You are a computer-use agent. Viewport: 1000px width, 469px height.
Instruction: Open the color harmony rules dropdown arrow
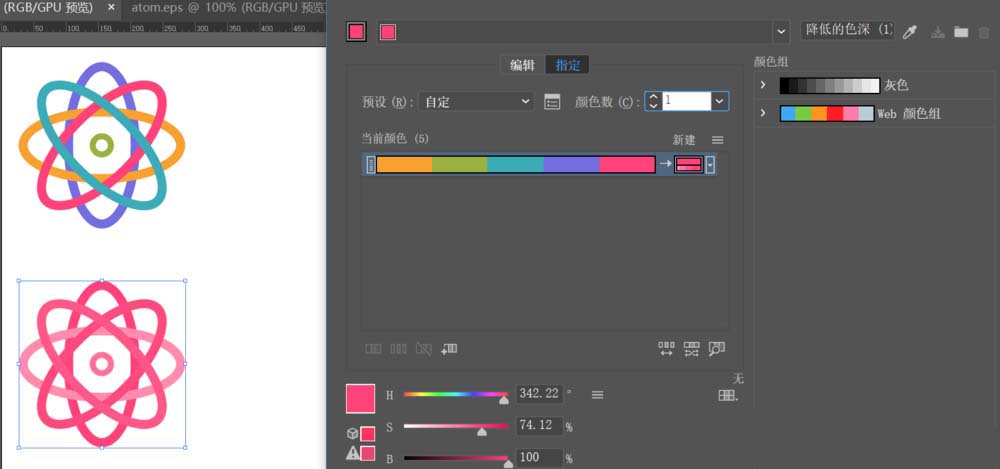tap(781, 32)
